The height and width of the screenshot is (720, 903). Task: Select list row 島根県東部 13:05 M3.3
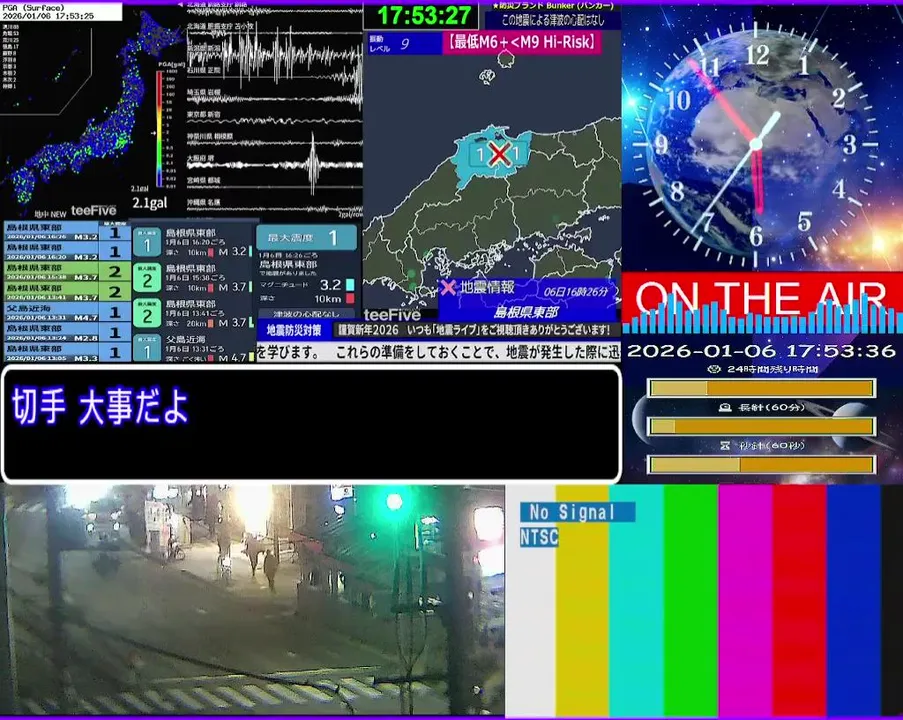click(67, 352)
